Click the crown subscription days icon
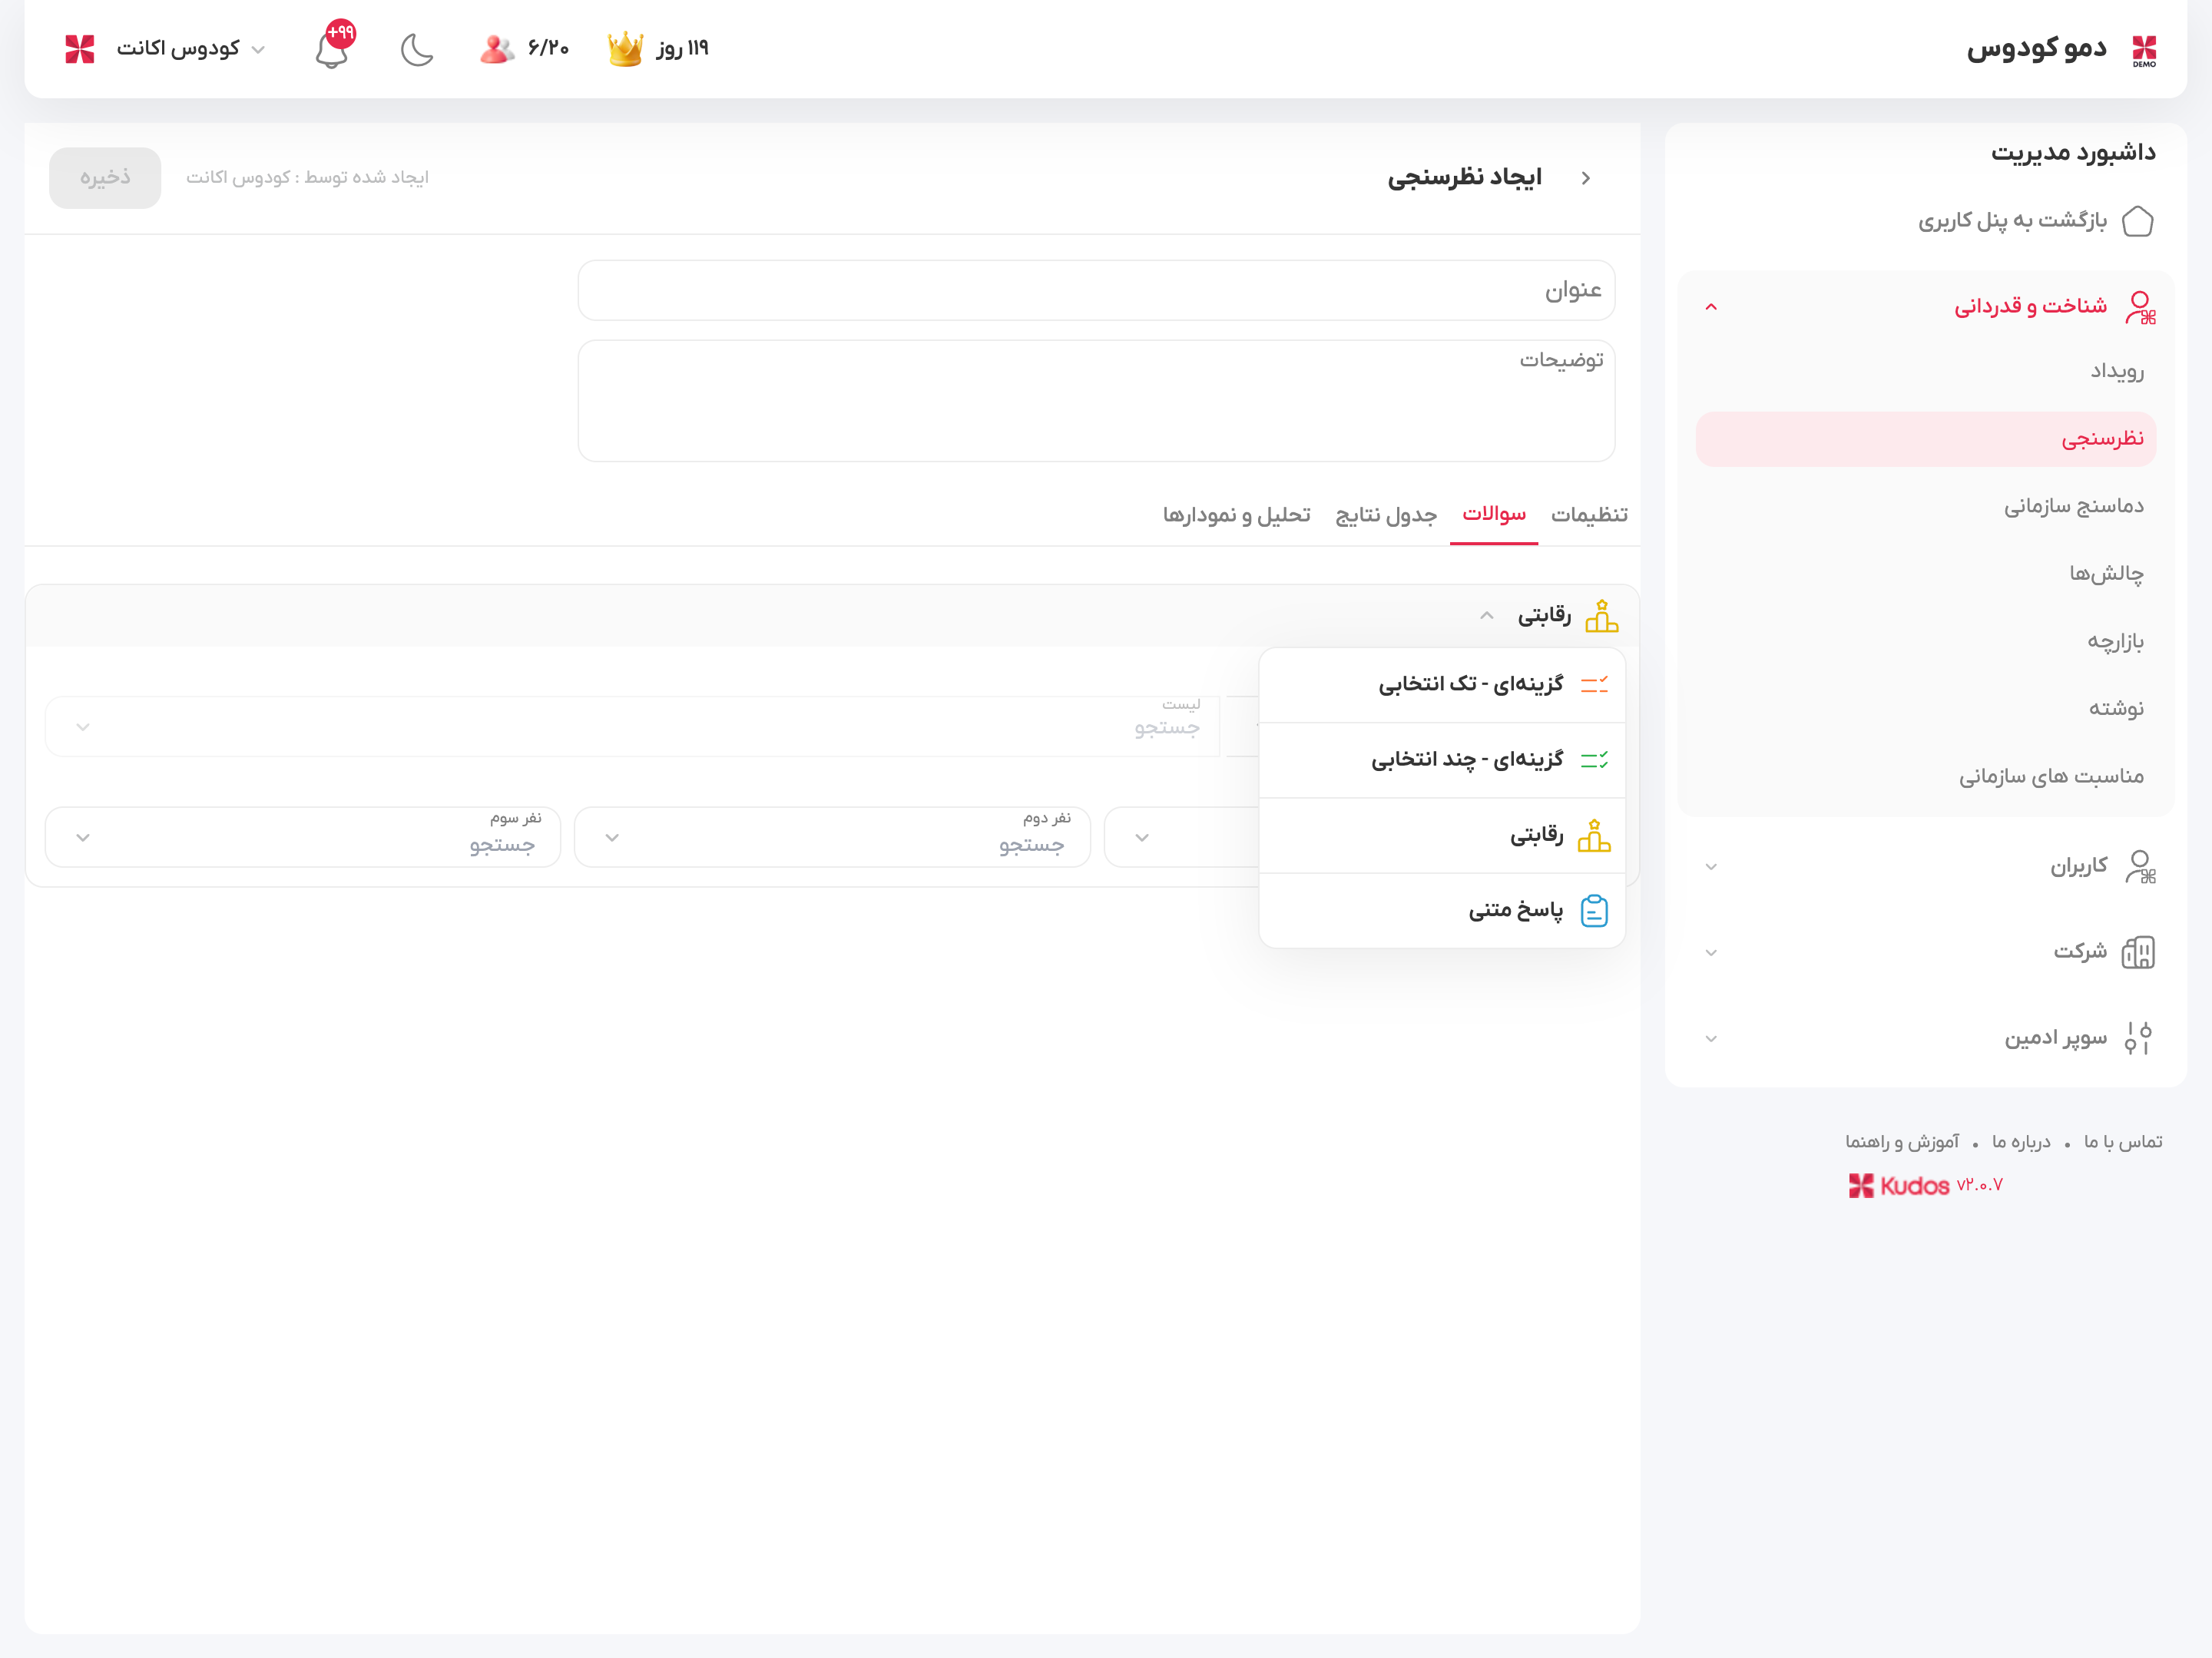 (x=625, y=48)
